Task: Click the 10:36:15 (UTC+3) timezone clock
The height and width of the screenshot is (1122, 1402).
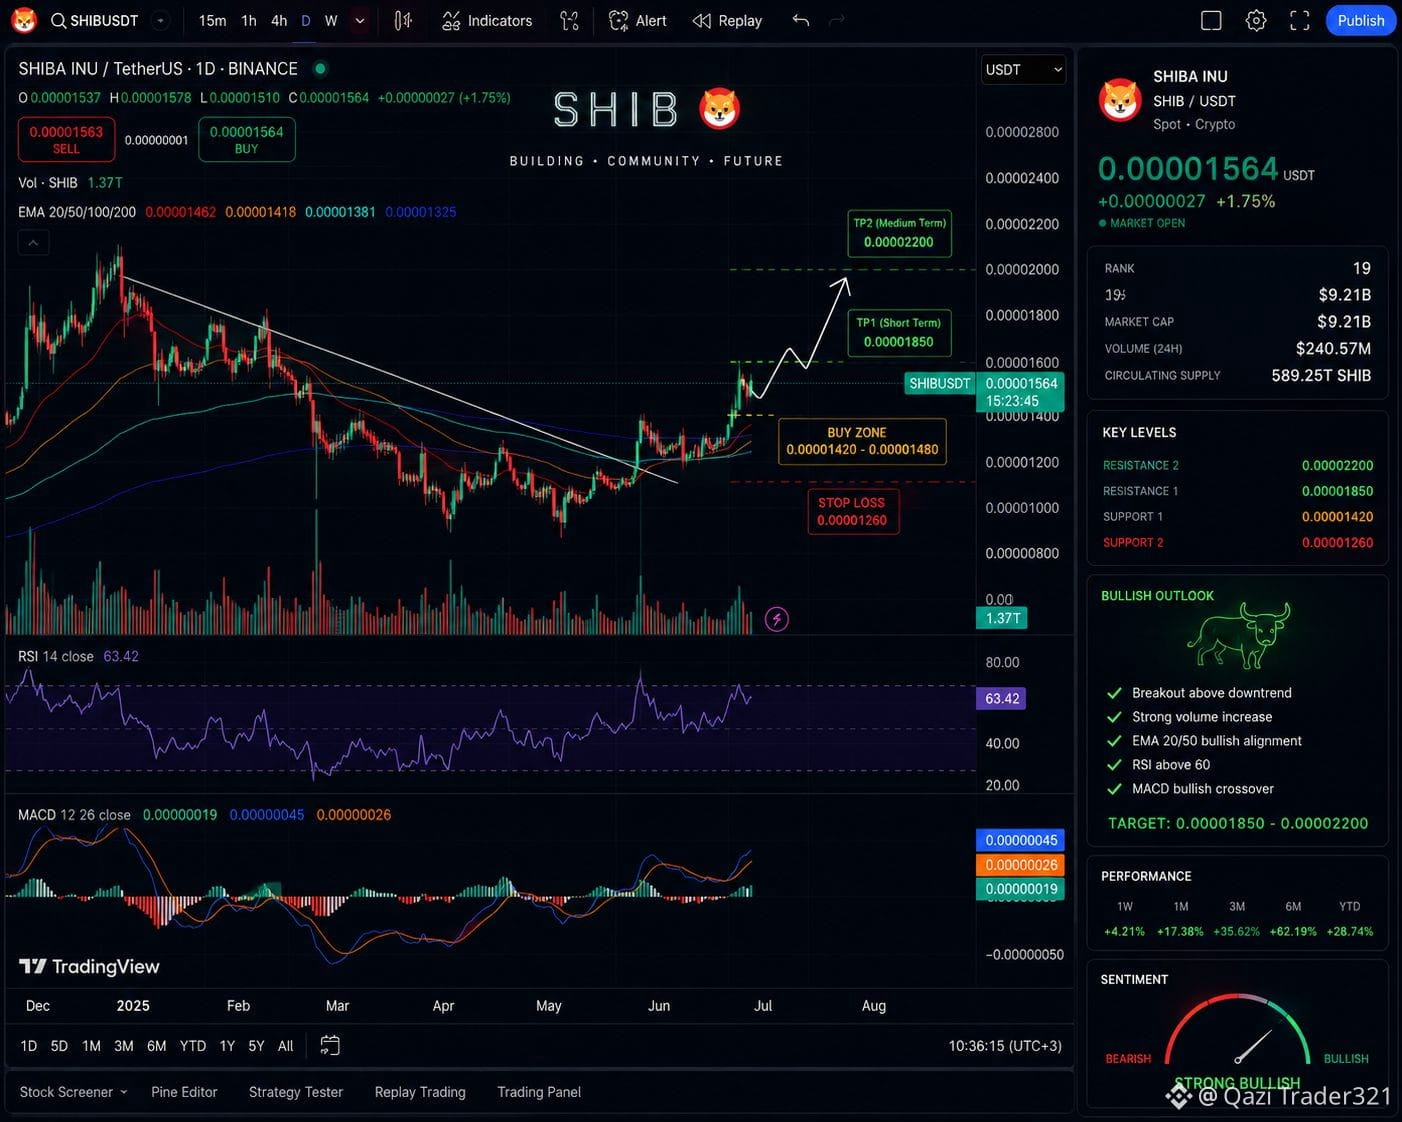Action: point(1005,1046)
